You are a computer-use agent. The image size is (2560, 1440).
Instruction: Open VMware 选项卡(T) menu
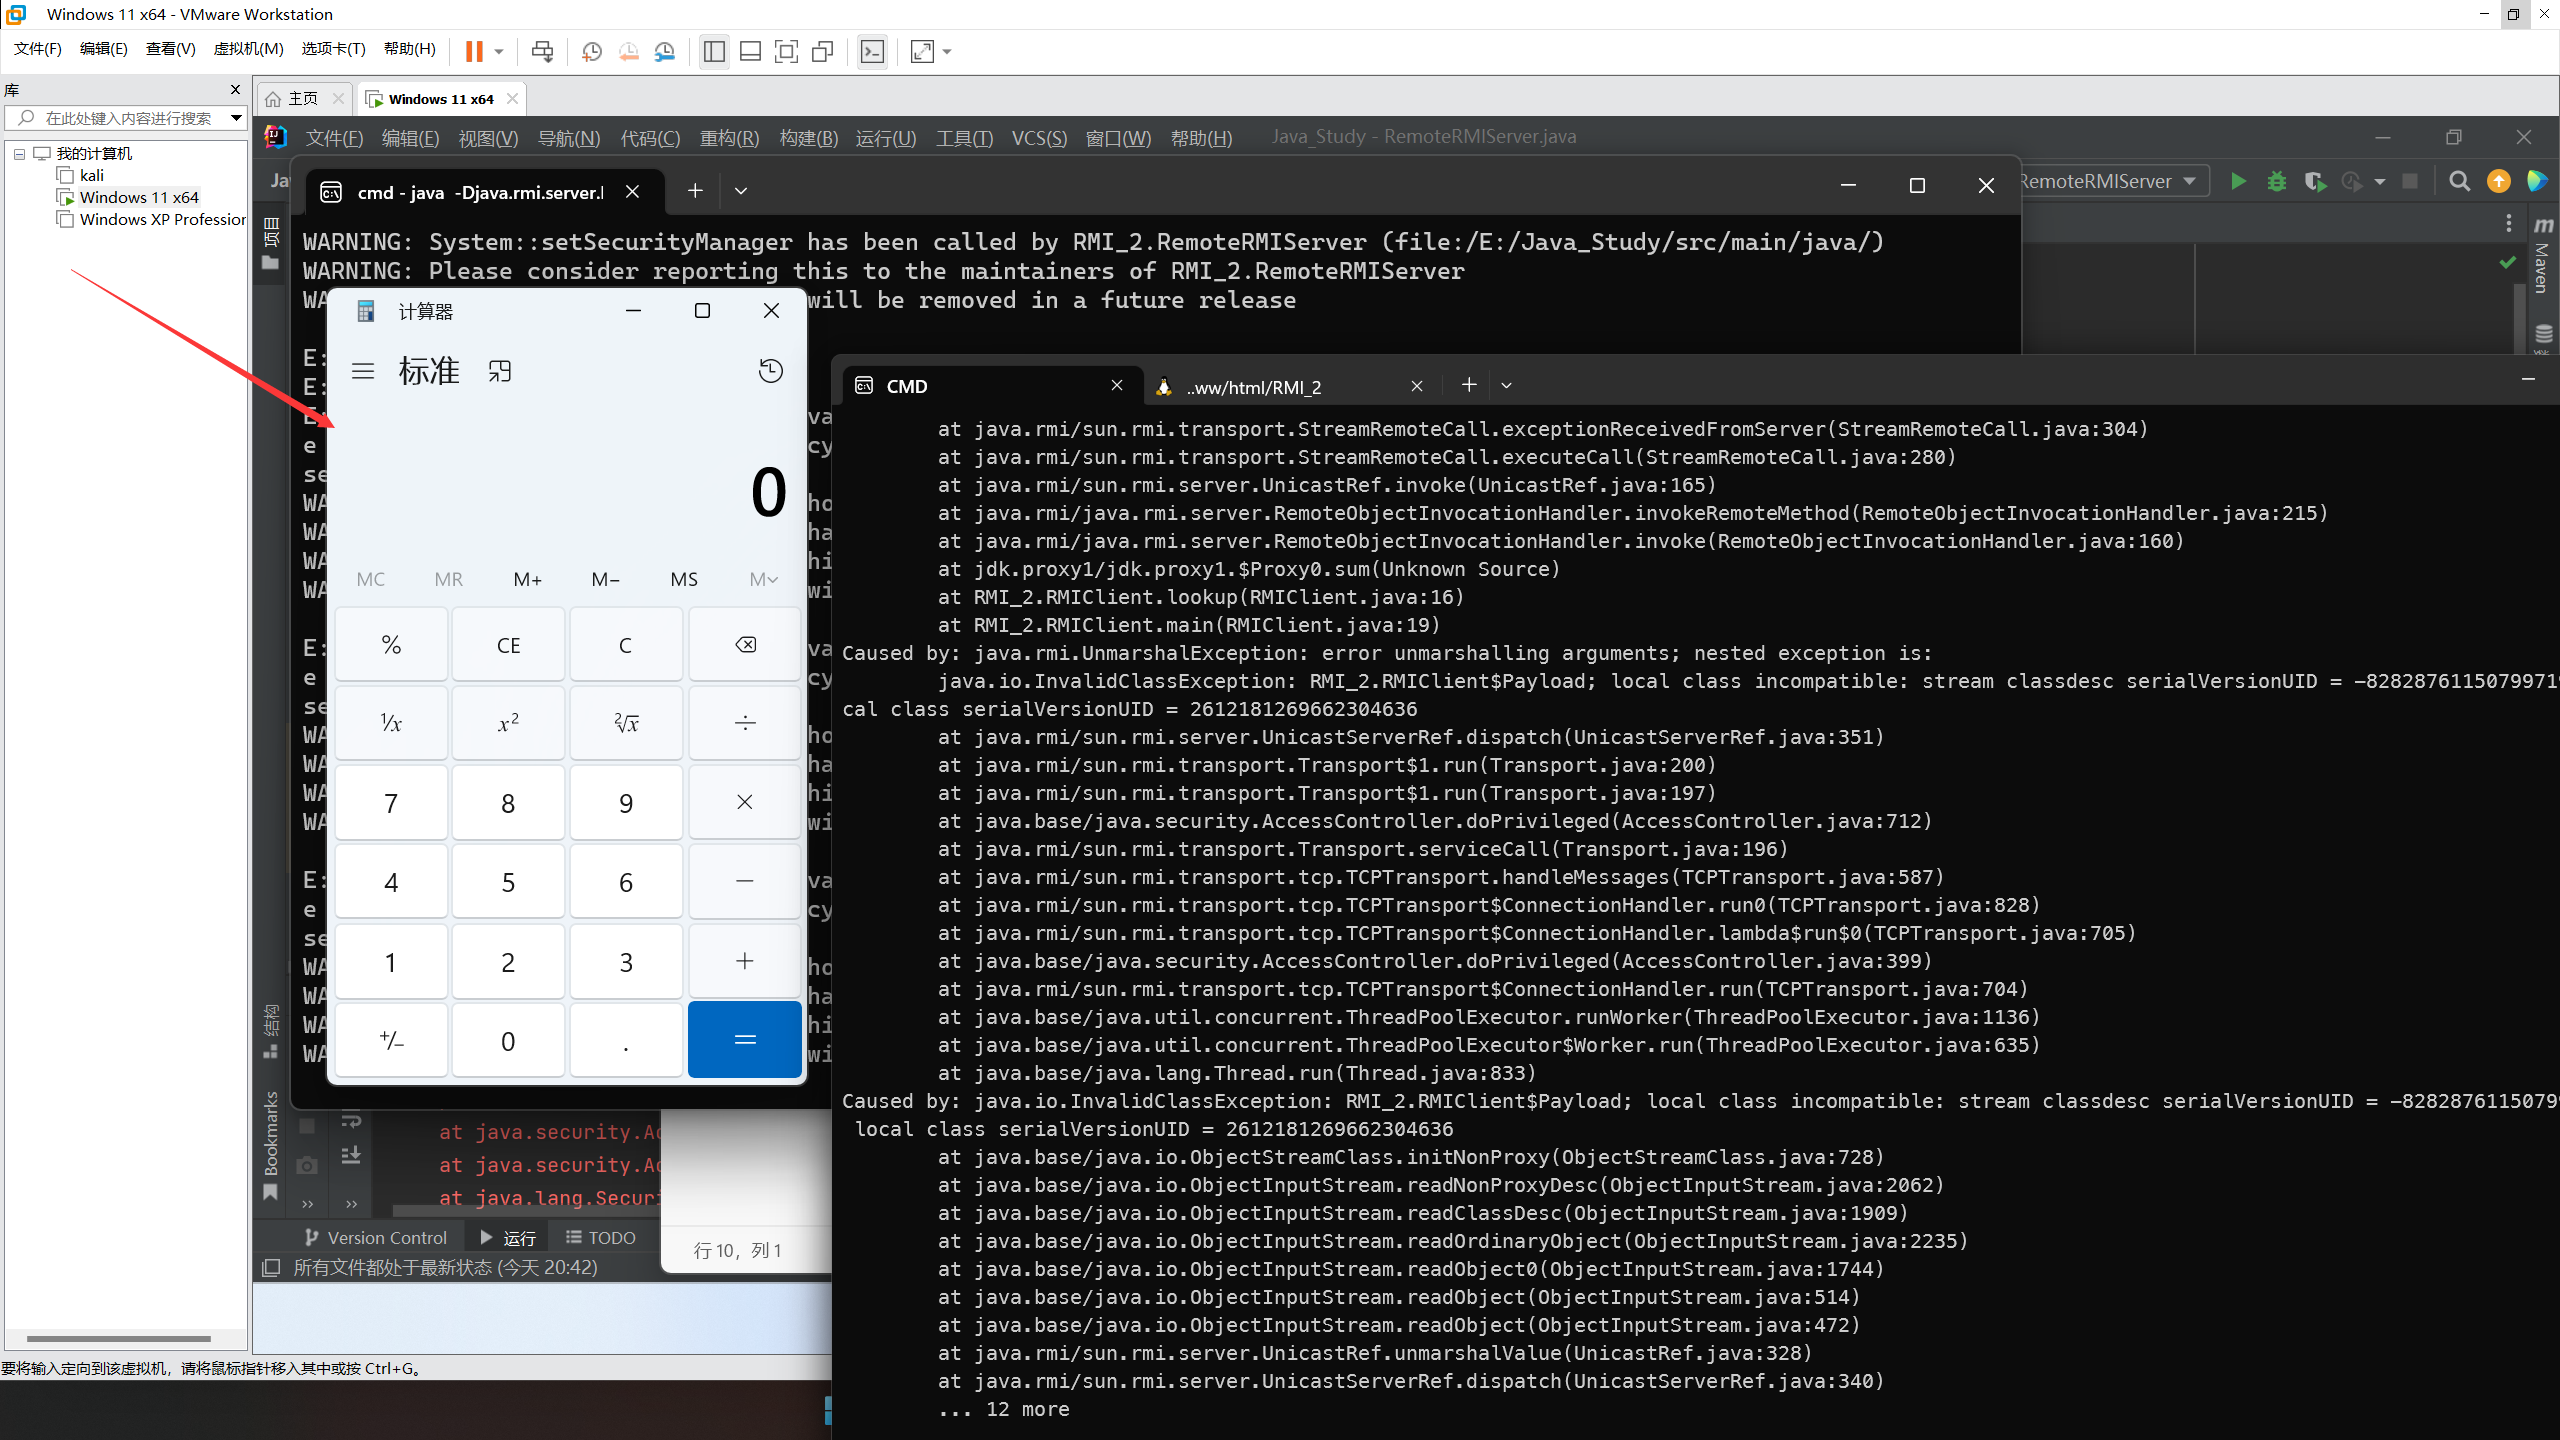click(x=333, y=49)
